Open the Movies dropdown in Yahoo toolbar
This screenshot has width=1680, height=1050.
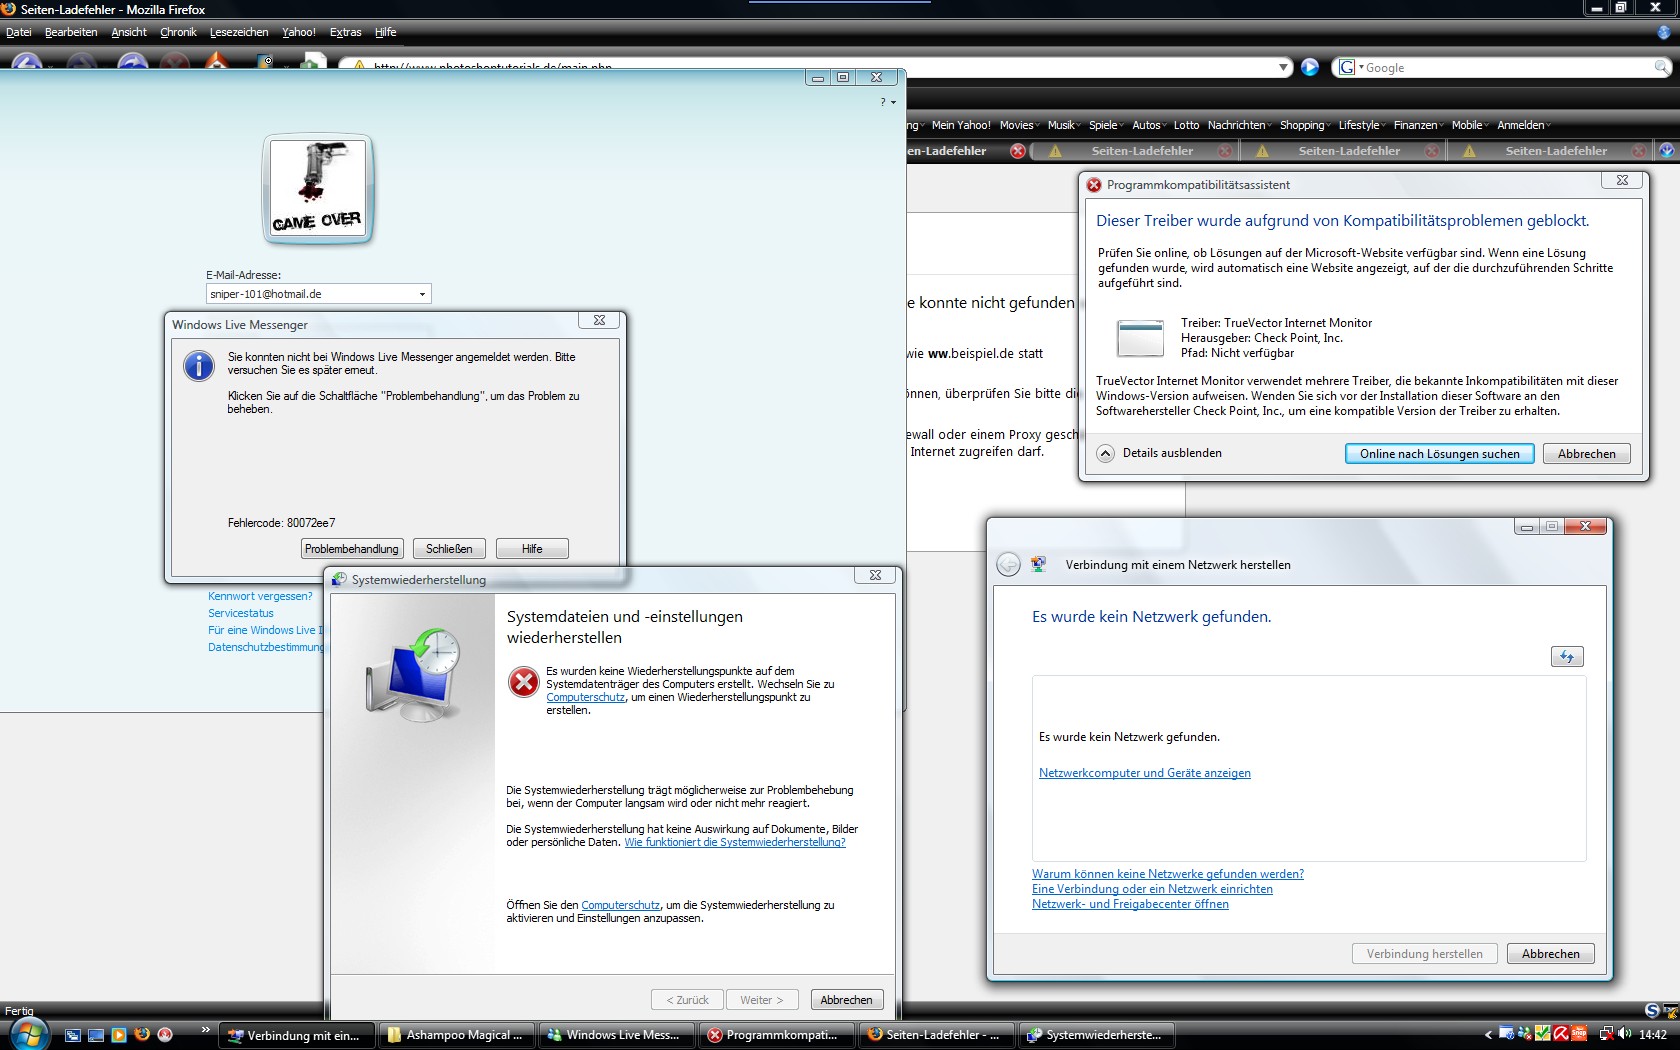1020,125
